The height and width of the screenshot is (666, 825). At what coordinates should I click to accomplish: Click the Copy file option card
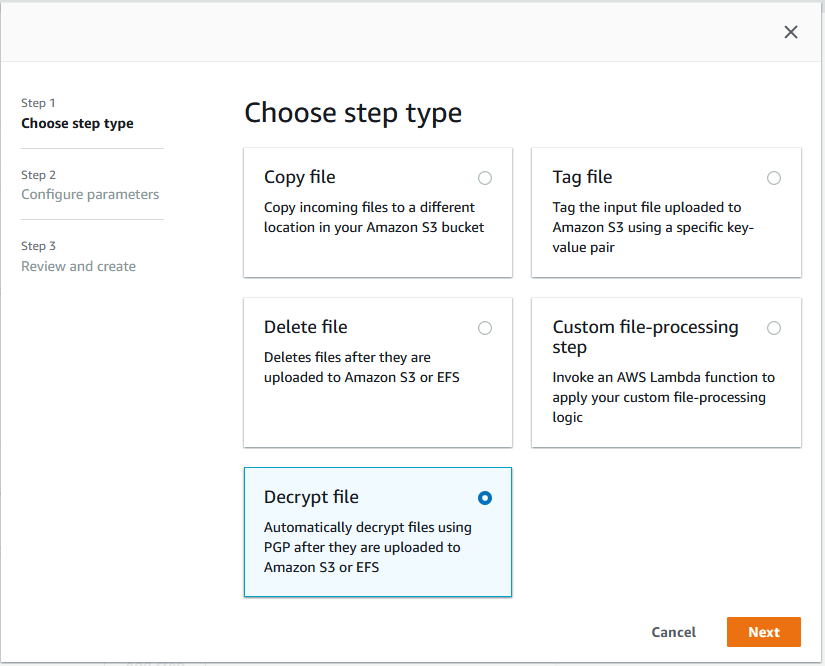click(377, 212)
